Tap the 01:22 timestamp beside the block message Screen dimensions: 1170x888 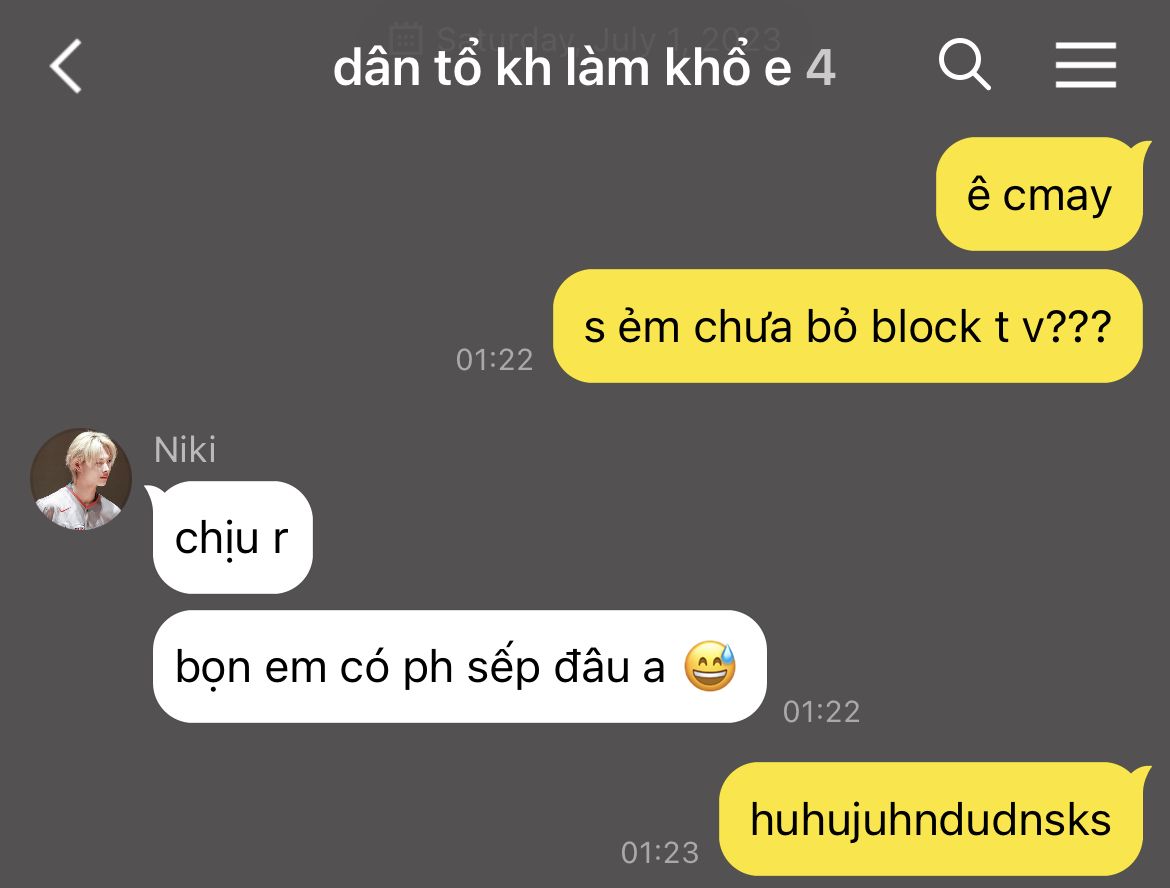(494, 360)
